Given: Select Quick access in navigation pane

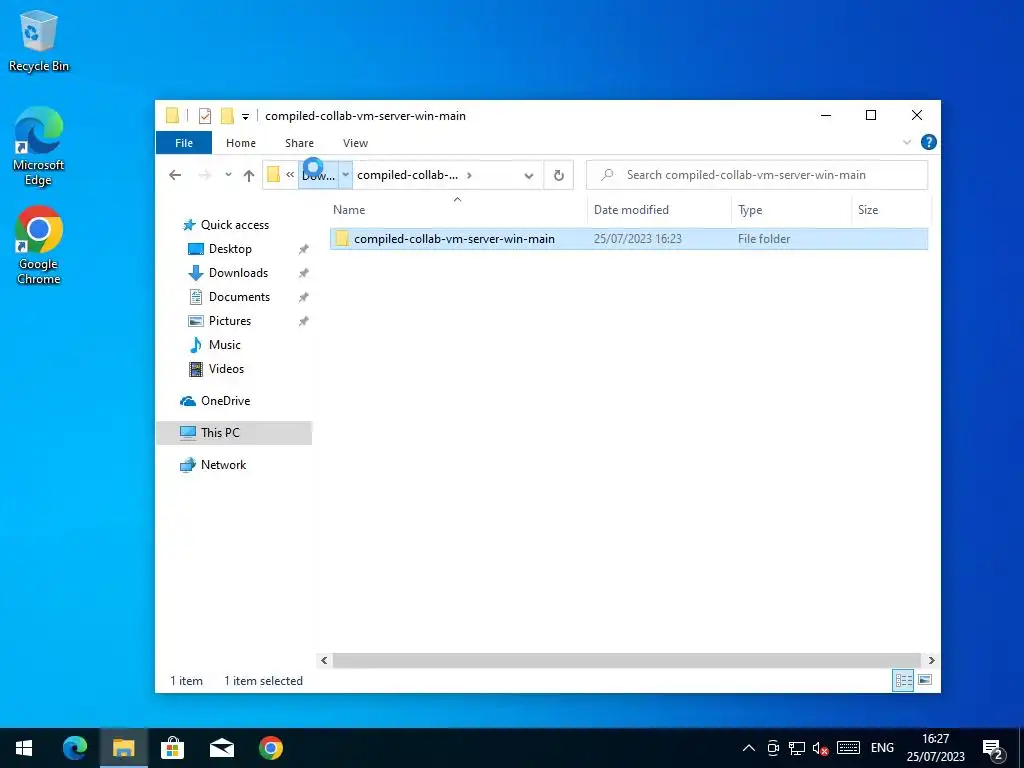Looking at the screenshot, I should 234,225.
